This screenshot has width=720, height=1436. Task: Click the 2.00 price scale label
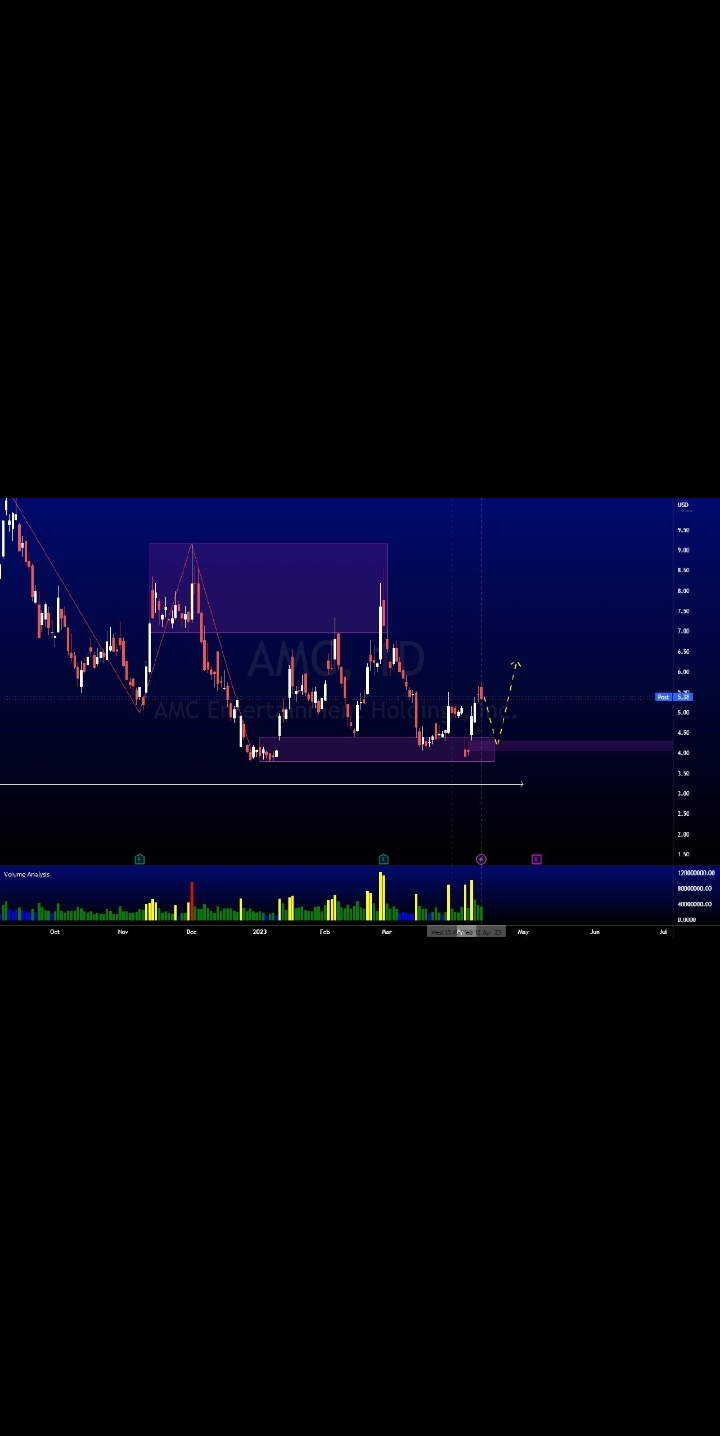pos(683,834)
